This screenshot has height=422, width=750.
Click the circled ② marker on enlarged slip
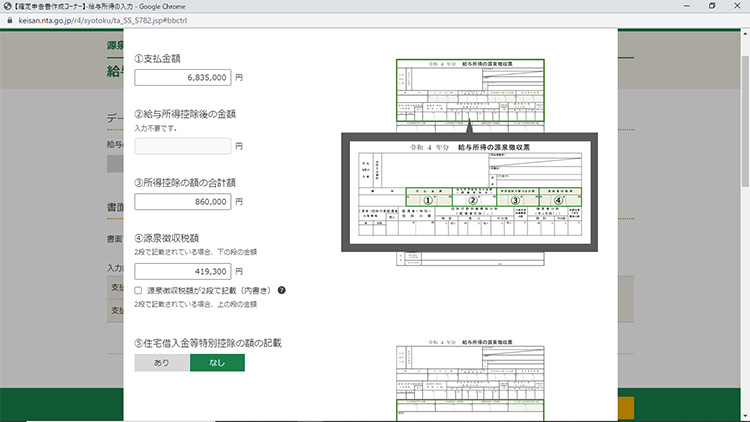472,199
